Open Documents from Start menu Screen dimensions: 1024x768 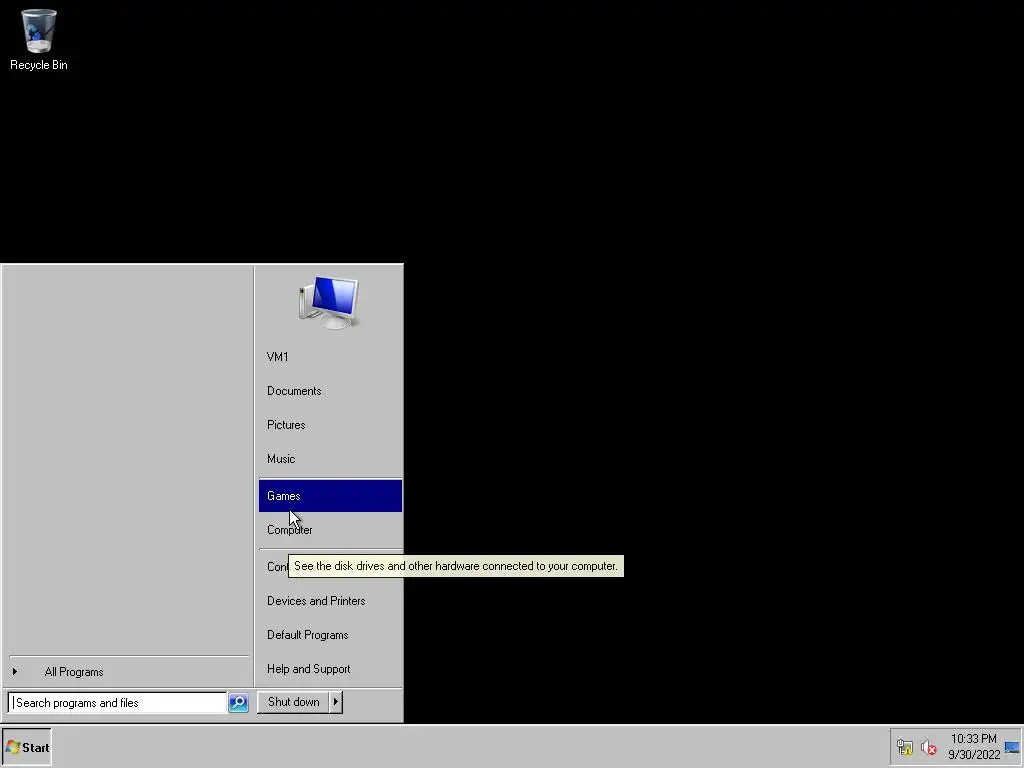point(330,391)
